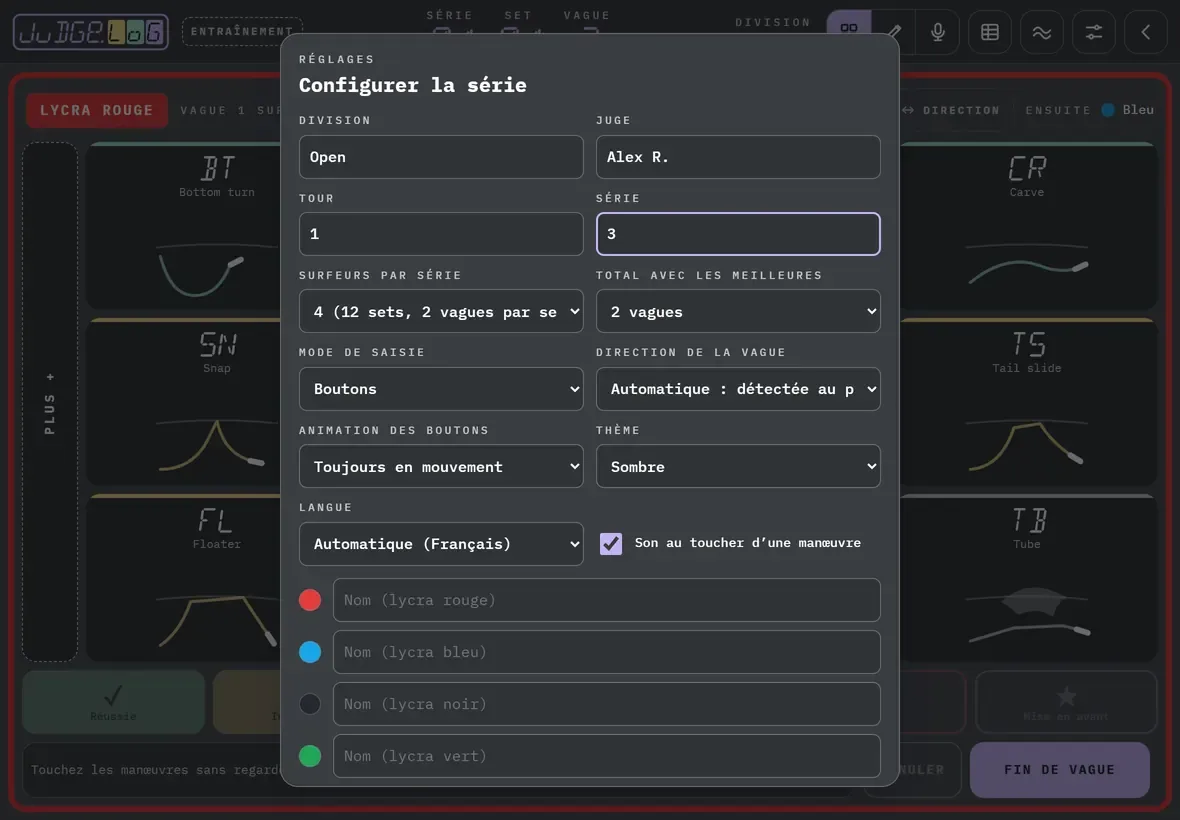Click the back chevron in the top bar

[x=1145, y=32]
